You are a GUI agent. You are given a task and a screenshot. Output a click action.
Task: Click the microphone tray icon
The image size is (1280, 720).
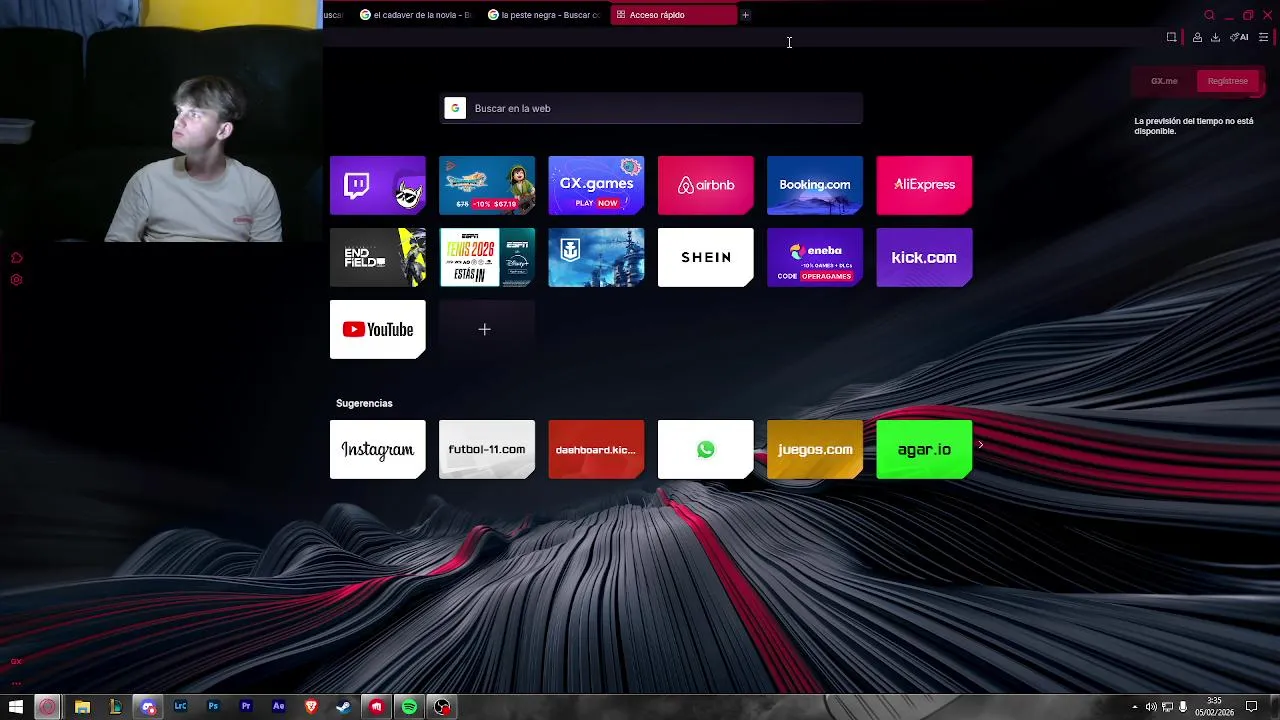1183,707
